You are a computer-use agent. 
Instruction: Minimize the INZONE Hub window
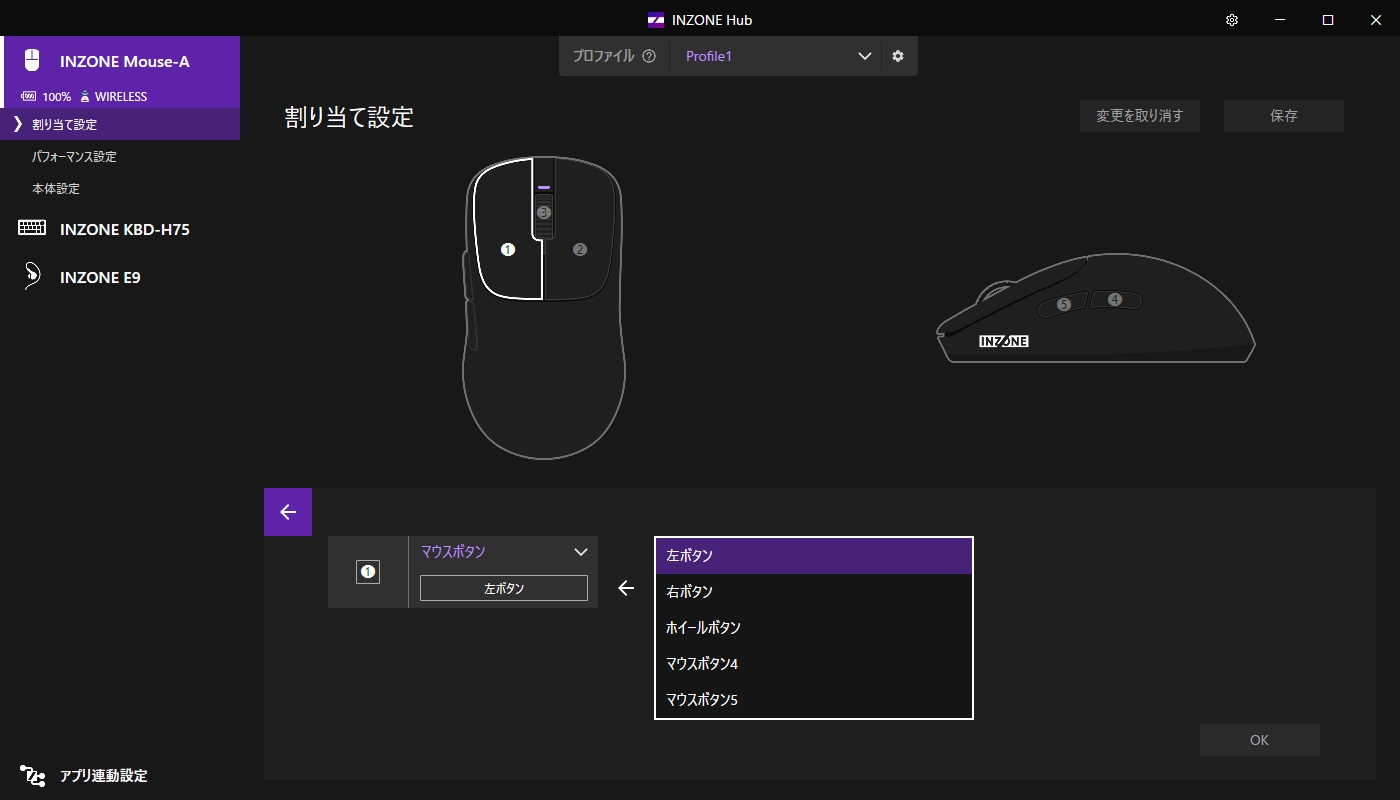pos(1280,20)
